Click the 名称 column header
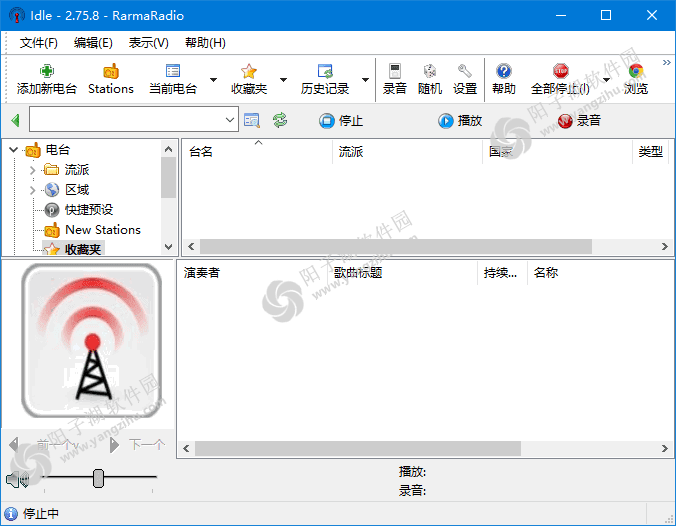The height and width of the screenshot is (526, 676). 601,272
